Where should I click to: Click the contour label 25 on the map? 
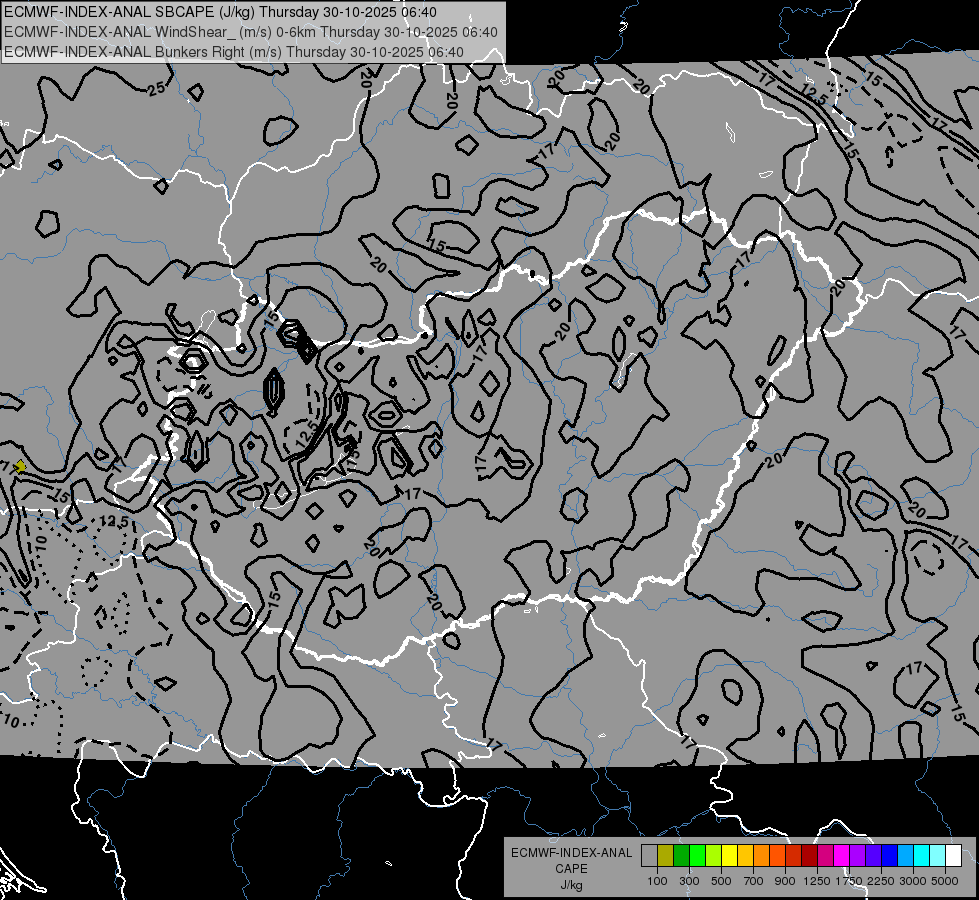[157, 89]
